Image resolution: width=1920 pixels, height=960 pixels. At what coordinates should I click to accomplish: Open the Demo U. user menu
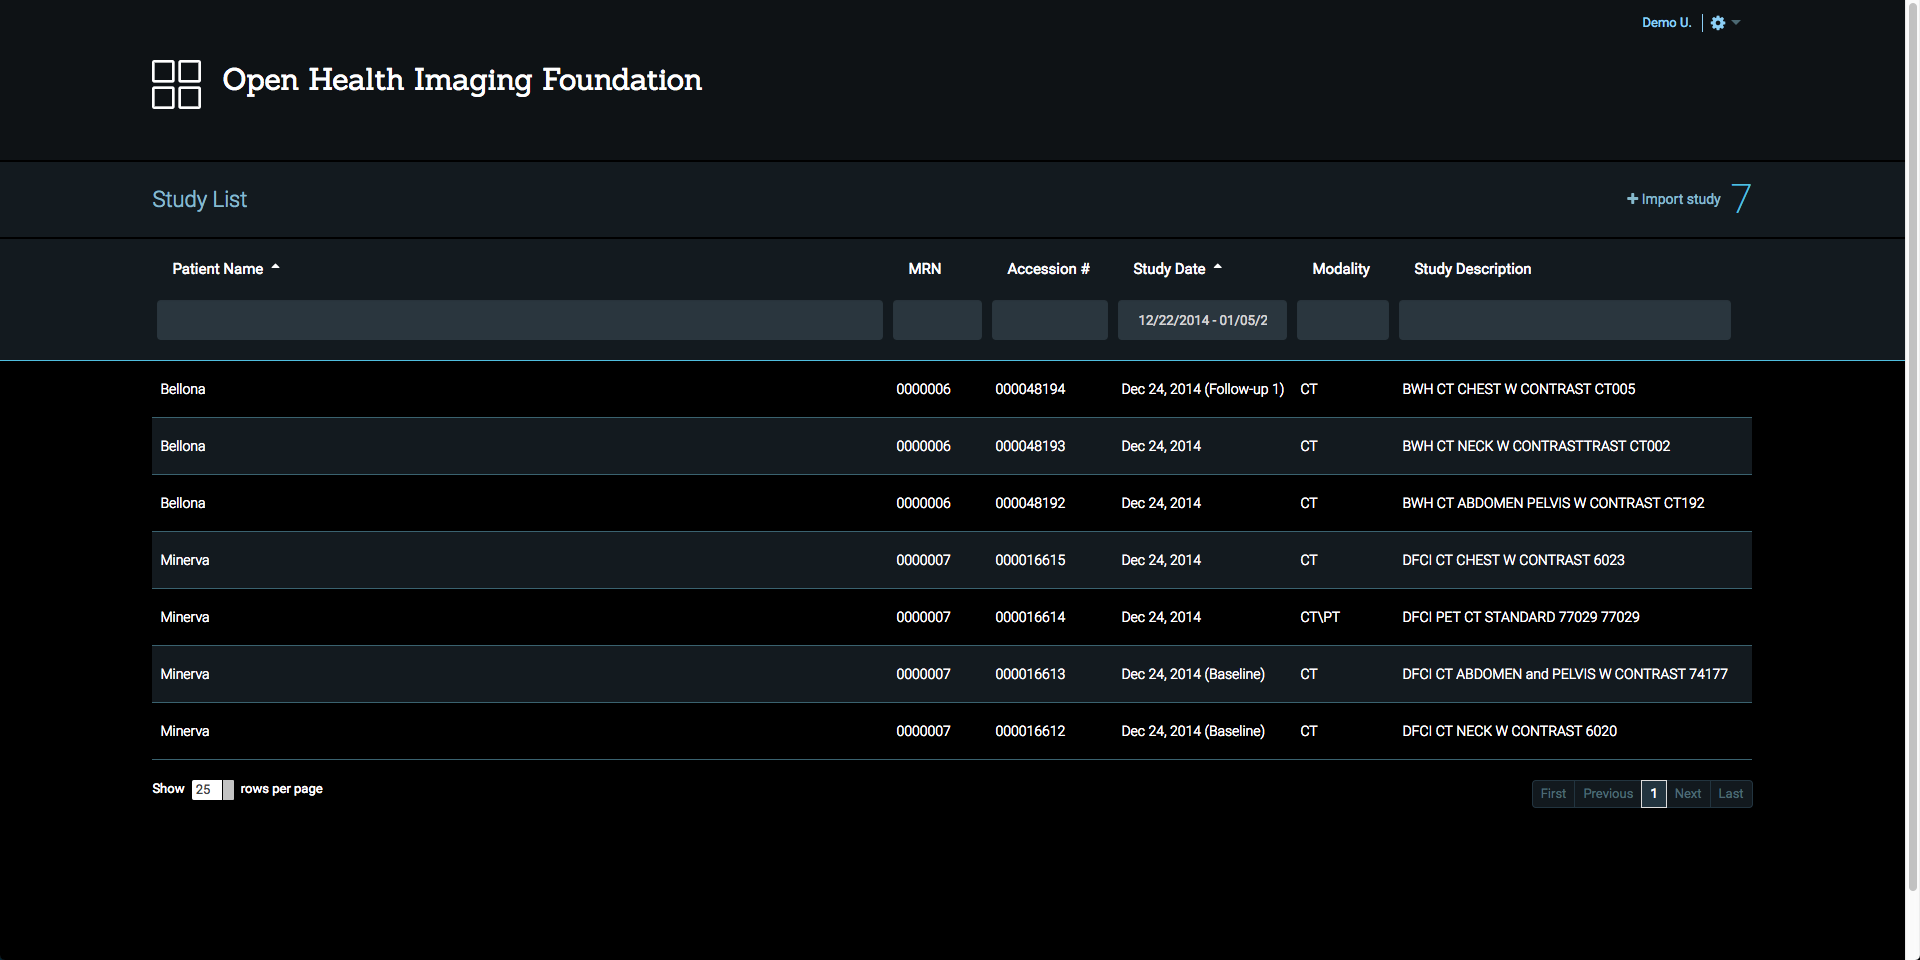click(1666, 23)
